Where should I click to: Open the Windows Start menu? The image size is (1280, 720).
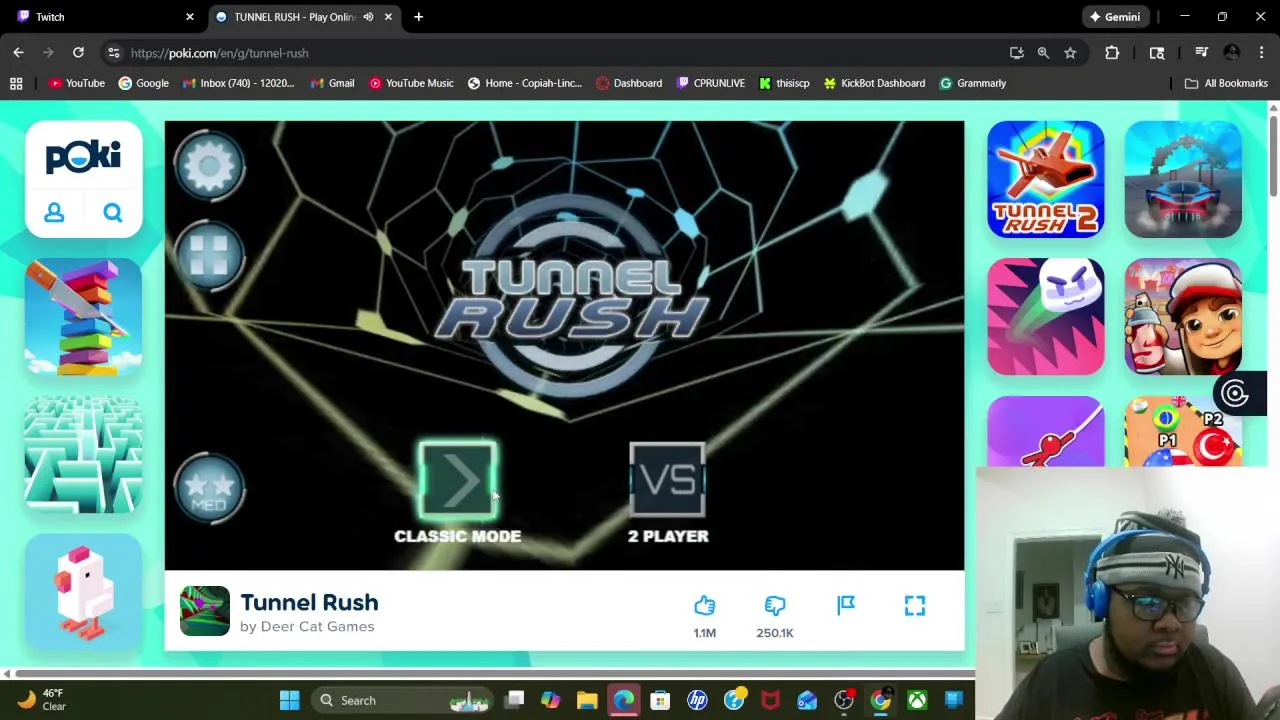[x=289, y=700]
